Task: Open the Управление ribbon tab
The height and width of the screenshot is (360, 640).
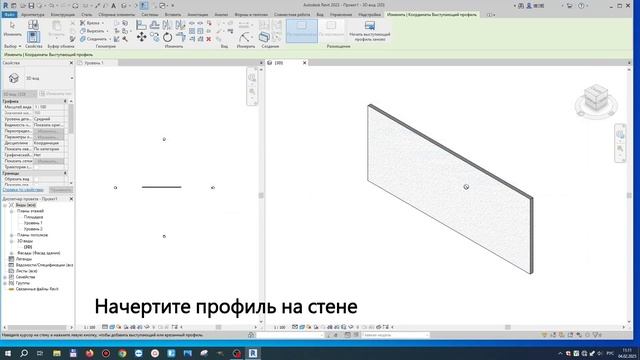Action: click(341, 15)
